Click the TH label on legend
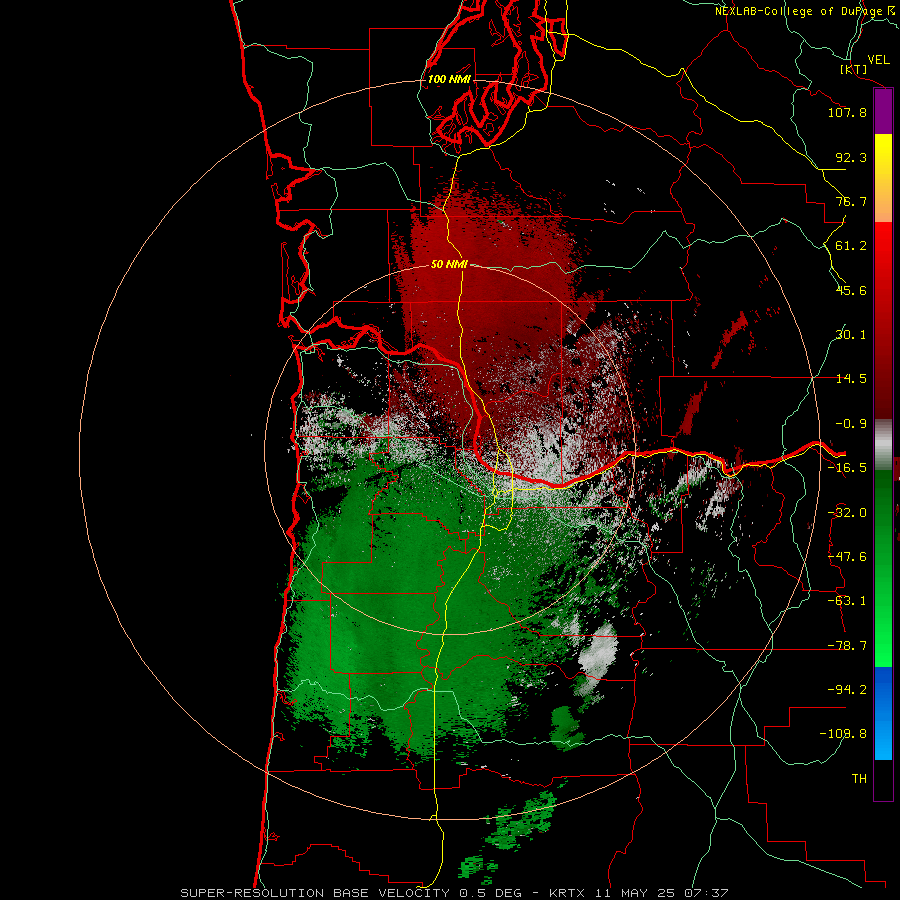900x900 pixels. (x=859, y=779)
